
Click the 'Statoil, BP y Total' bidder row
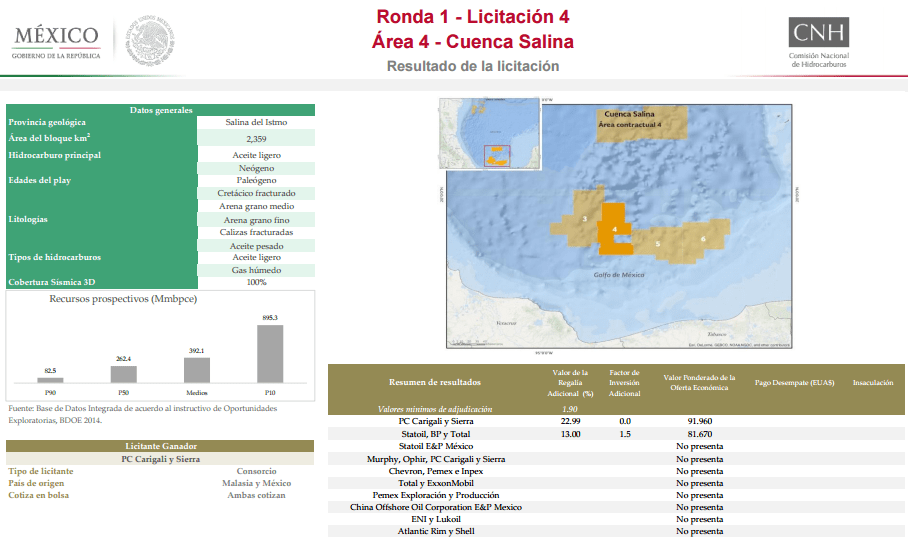[616, 434]
